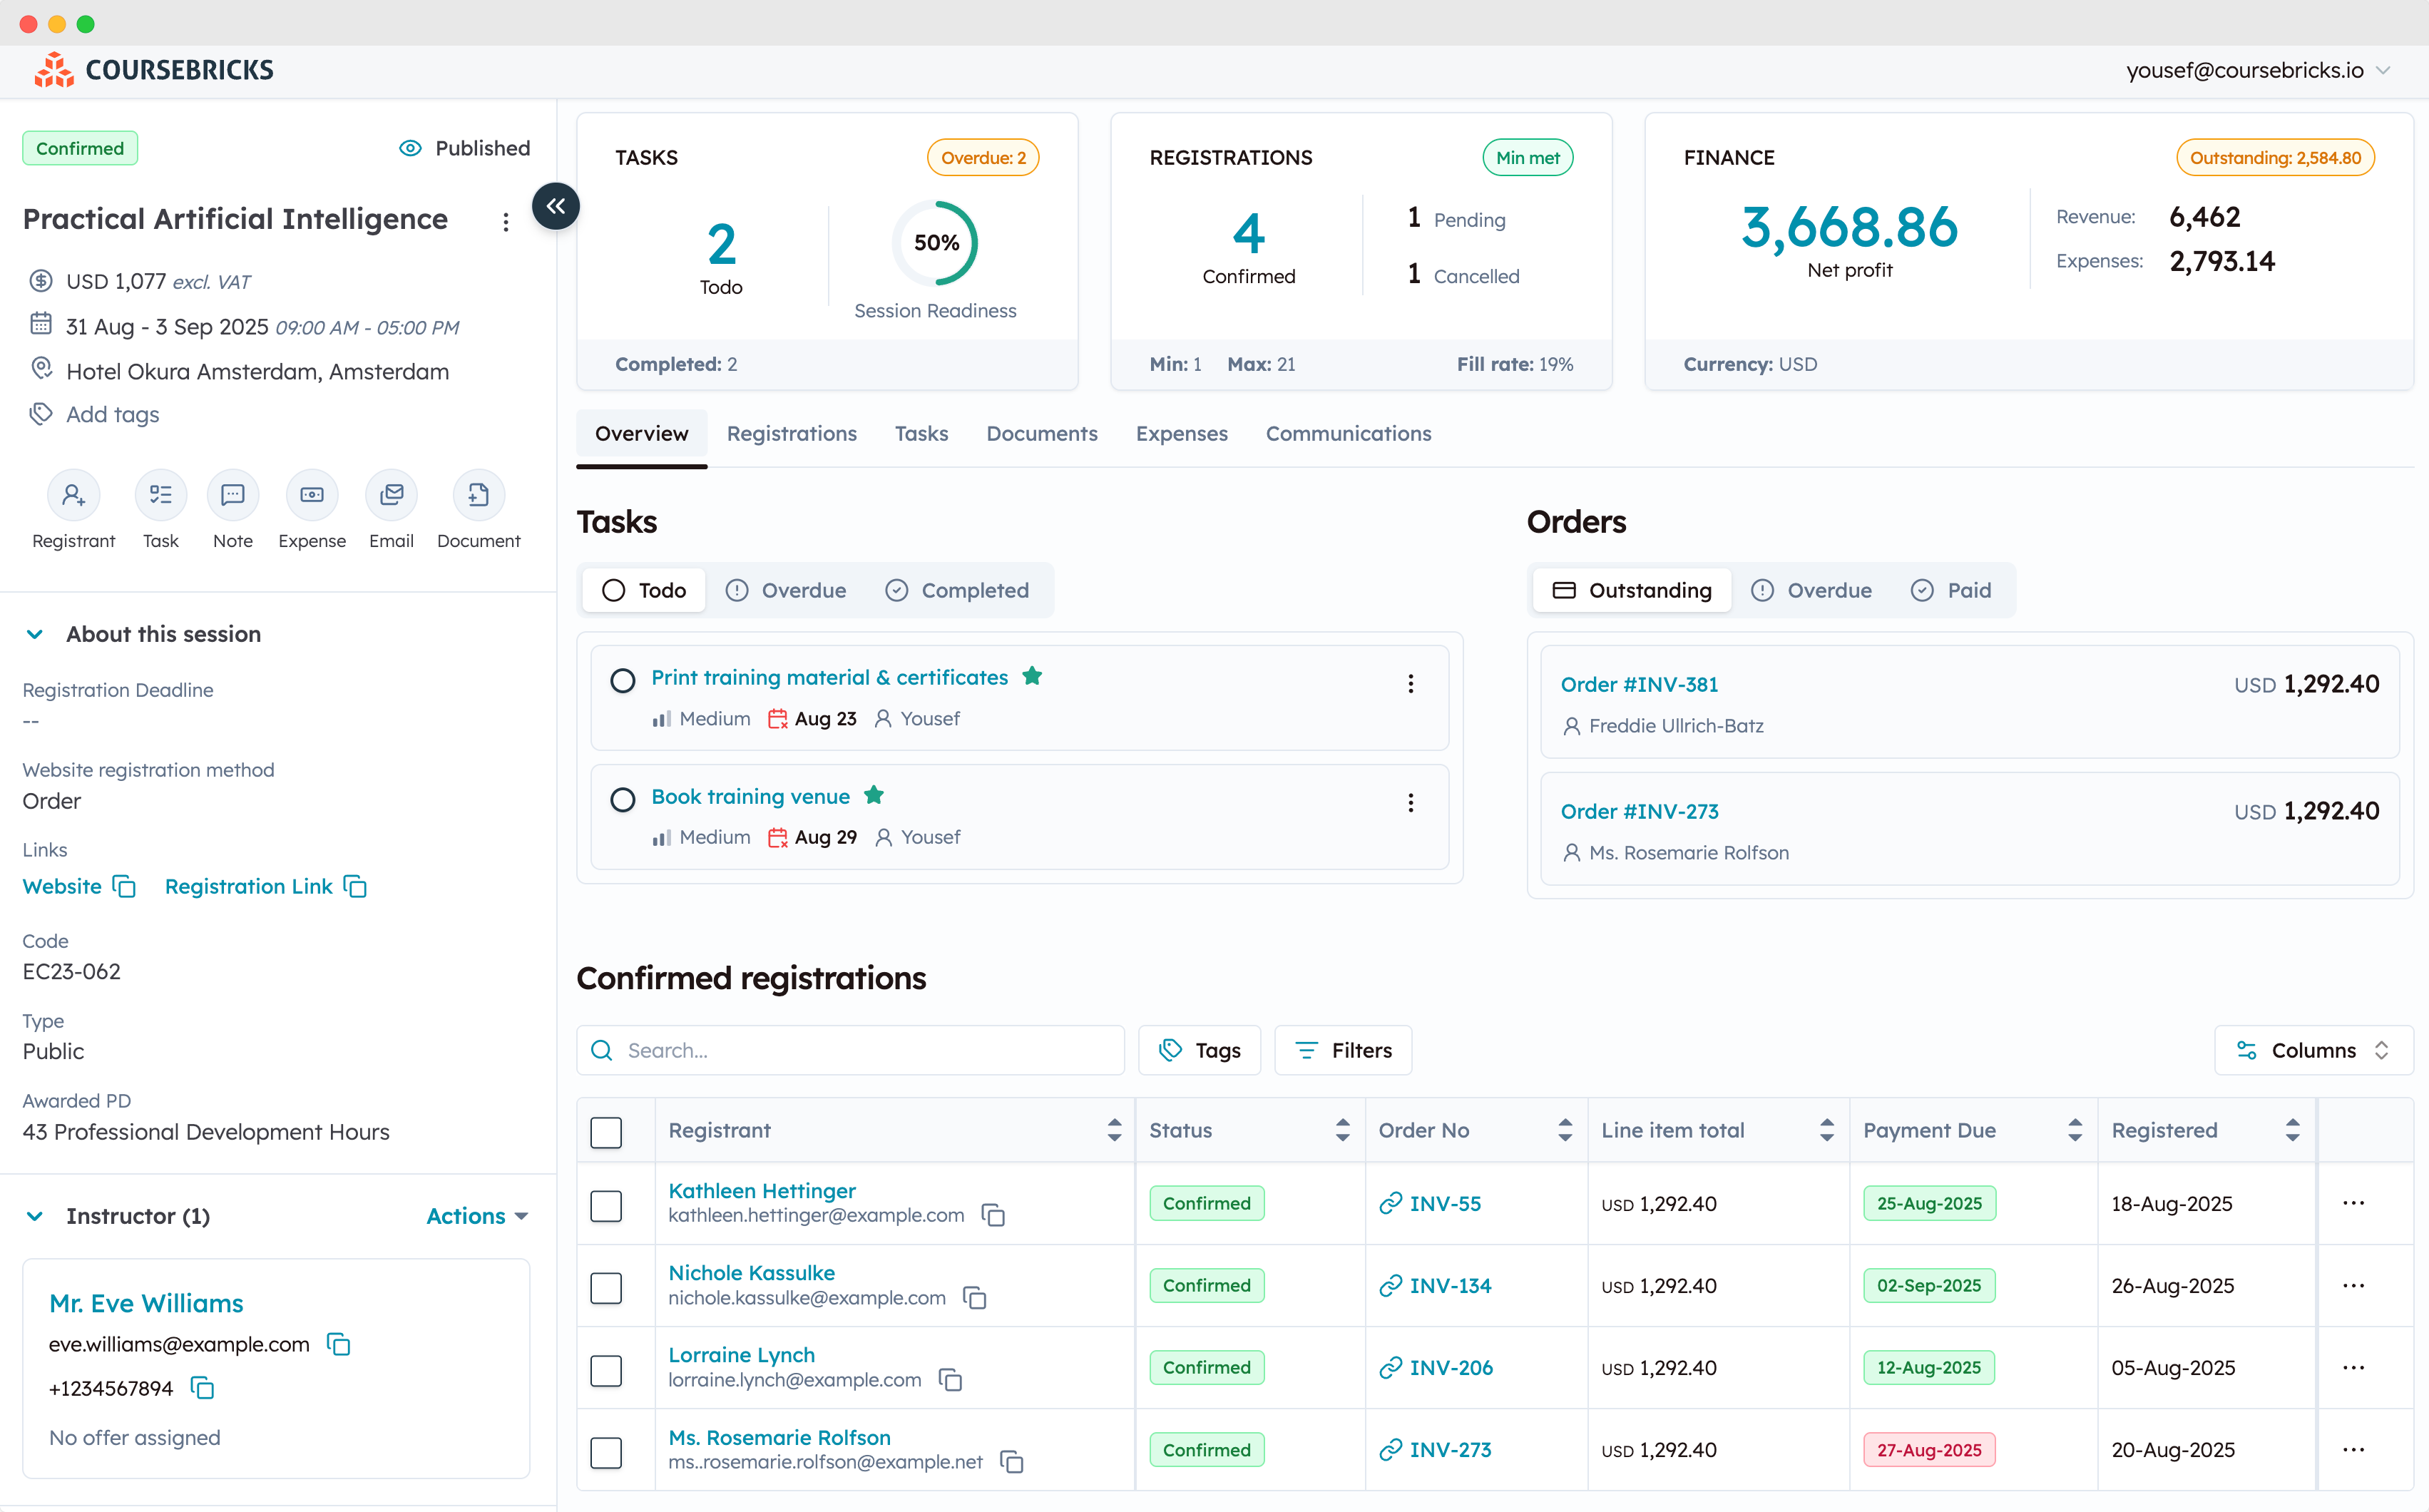
Task: Open the Email quick action
Action: pyautogui.click(x=391, y=496)
